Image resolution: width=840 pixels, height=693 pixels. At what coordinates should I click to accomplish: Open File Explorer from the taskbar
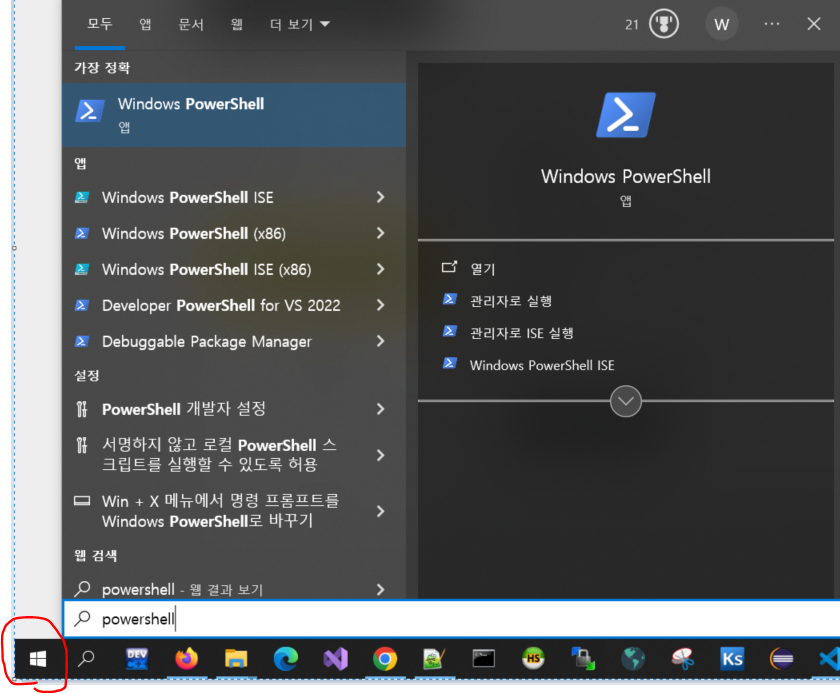(236, 659)
